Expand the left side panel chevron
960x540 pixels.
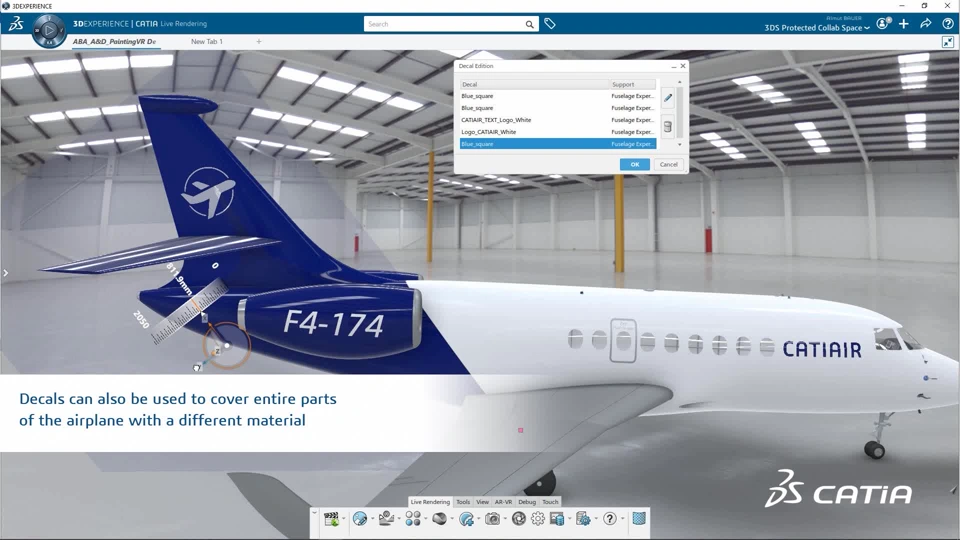[6, 273]
